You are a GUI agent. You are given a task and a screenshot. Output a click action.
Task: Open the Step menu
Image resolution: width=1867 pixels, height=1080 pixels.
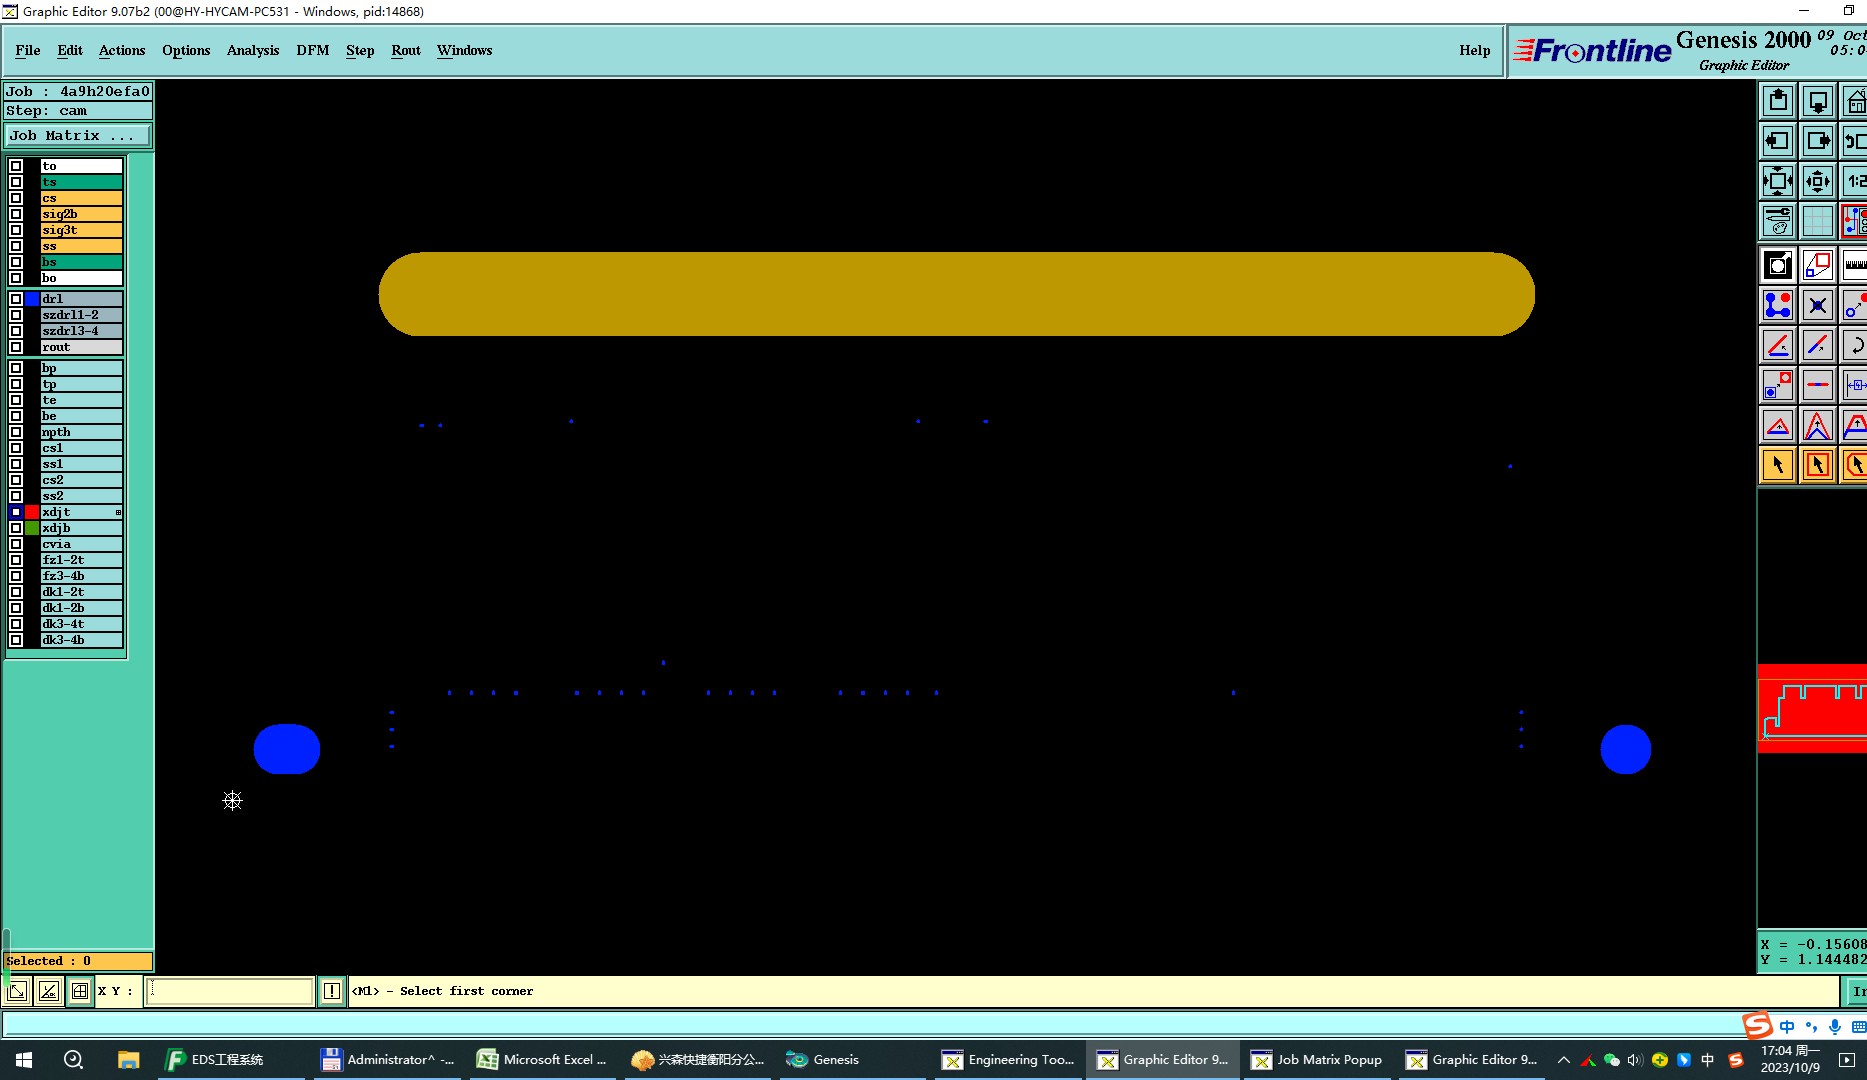click(x=360, y=50)
